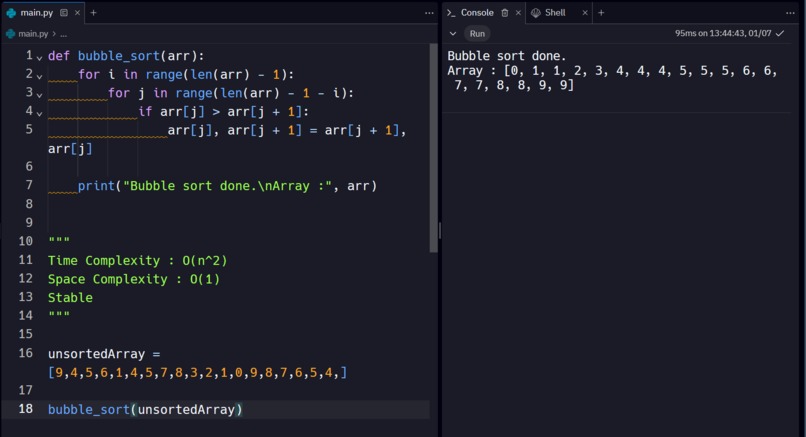Click the bubble_sort function name on line 1
This screenshot has width=806, height=437.
pos(119,56)
